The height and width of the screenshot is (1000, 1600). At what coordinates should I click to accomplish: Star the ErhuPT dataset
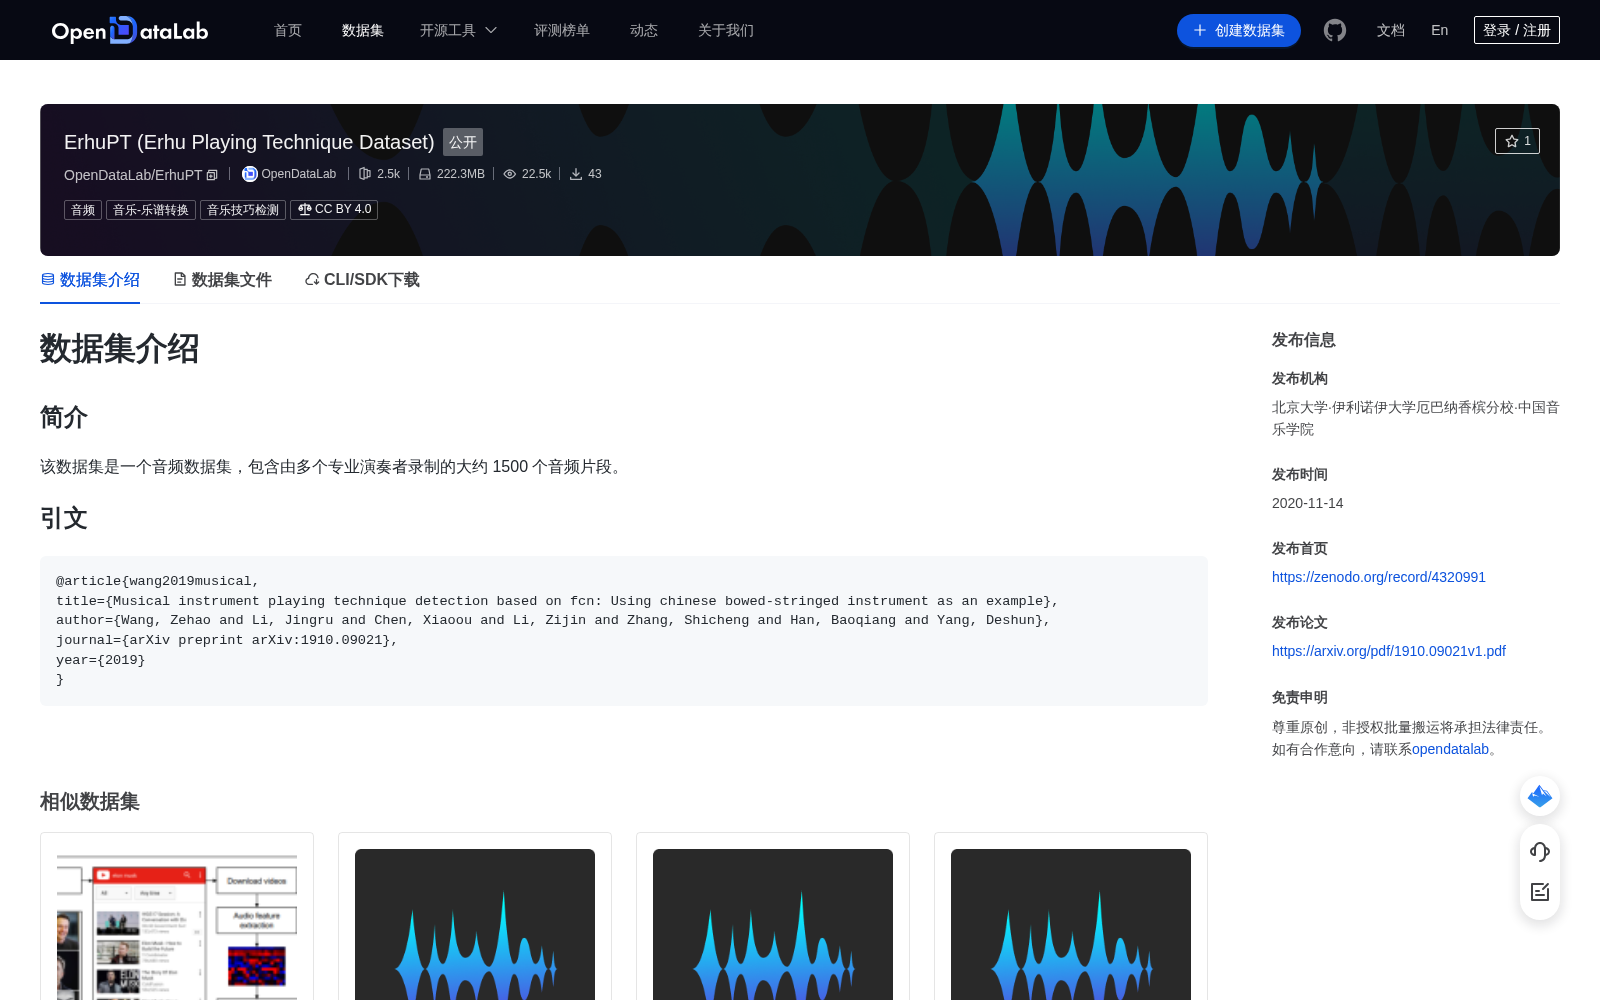pyautogui.click(x=1517, y=141)
